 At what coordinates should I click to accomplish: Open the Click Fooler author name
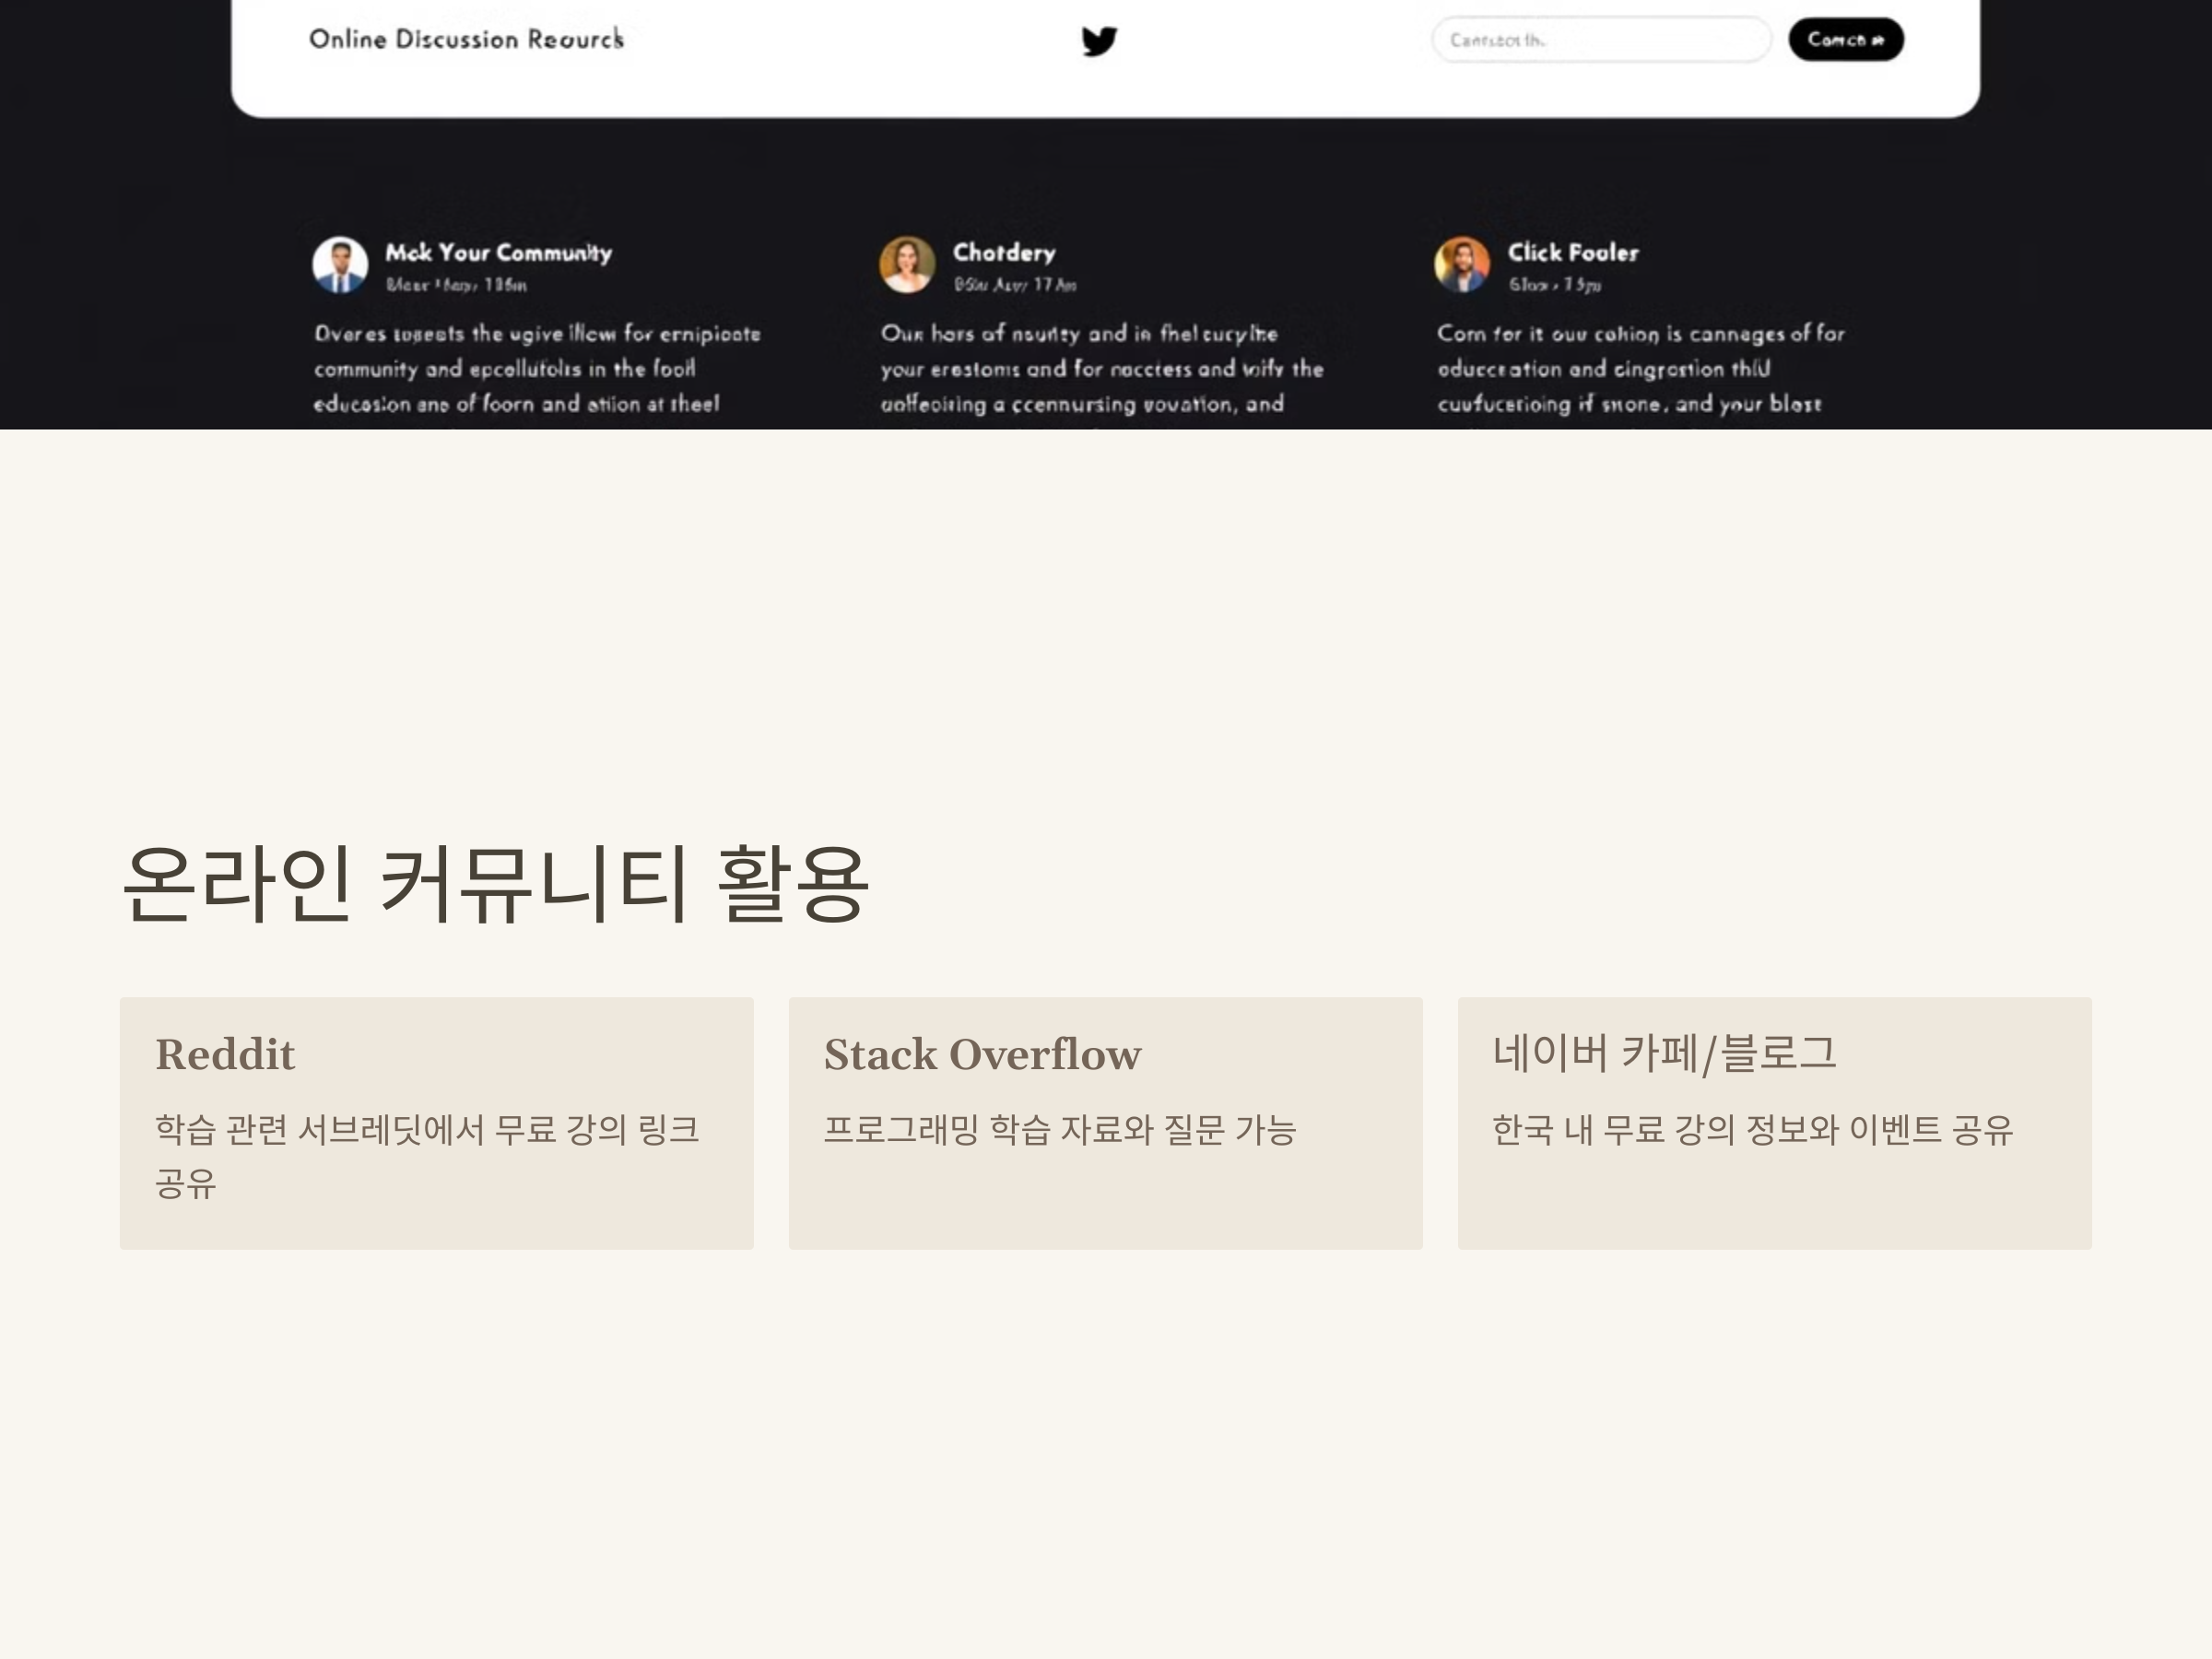pyautogui.click(x=1572, y=253)
